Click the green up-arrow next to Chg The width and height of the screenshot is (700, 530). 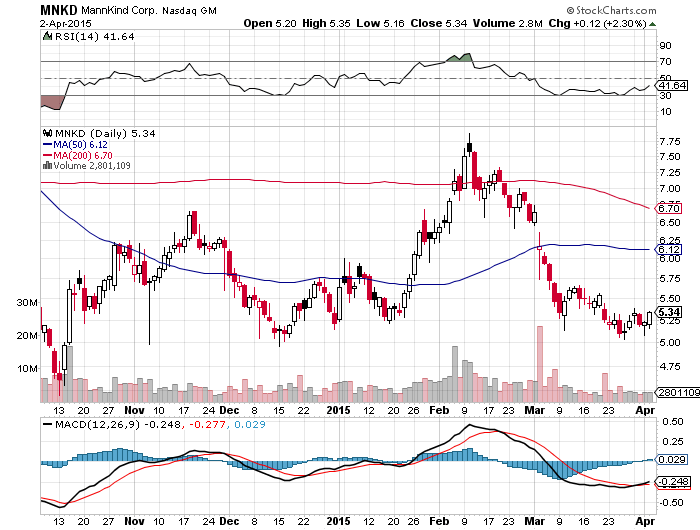point(653,24)
